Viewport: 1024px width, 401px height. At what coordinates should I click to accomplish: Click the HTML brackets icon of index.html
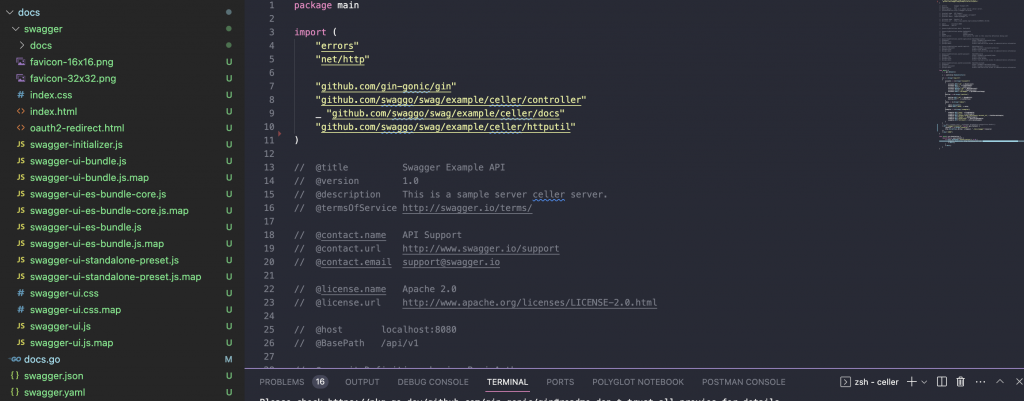[x=21, y=112]
